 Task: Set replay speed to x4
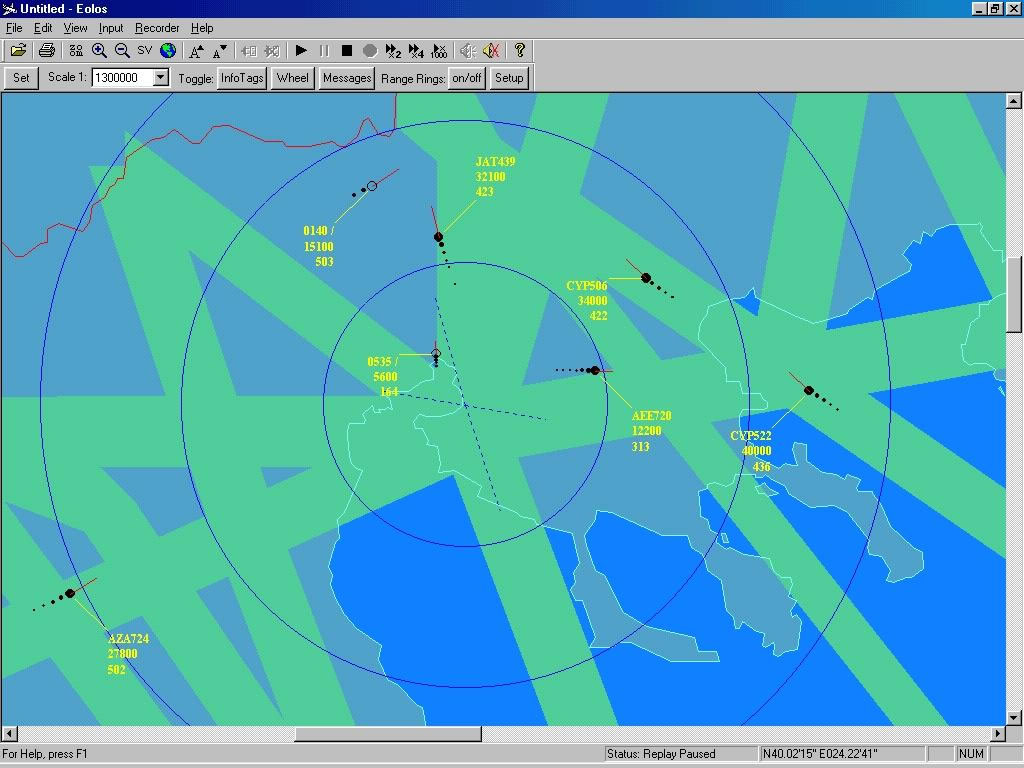point(416,50)
